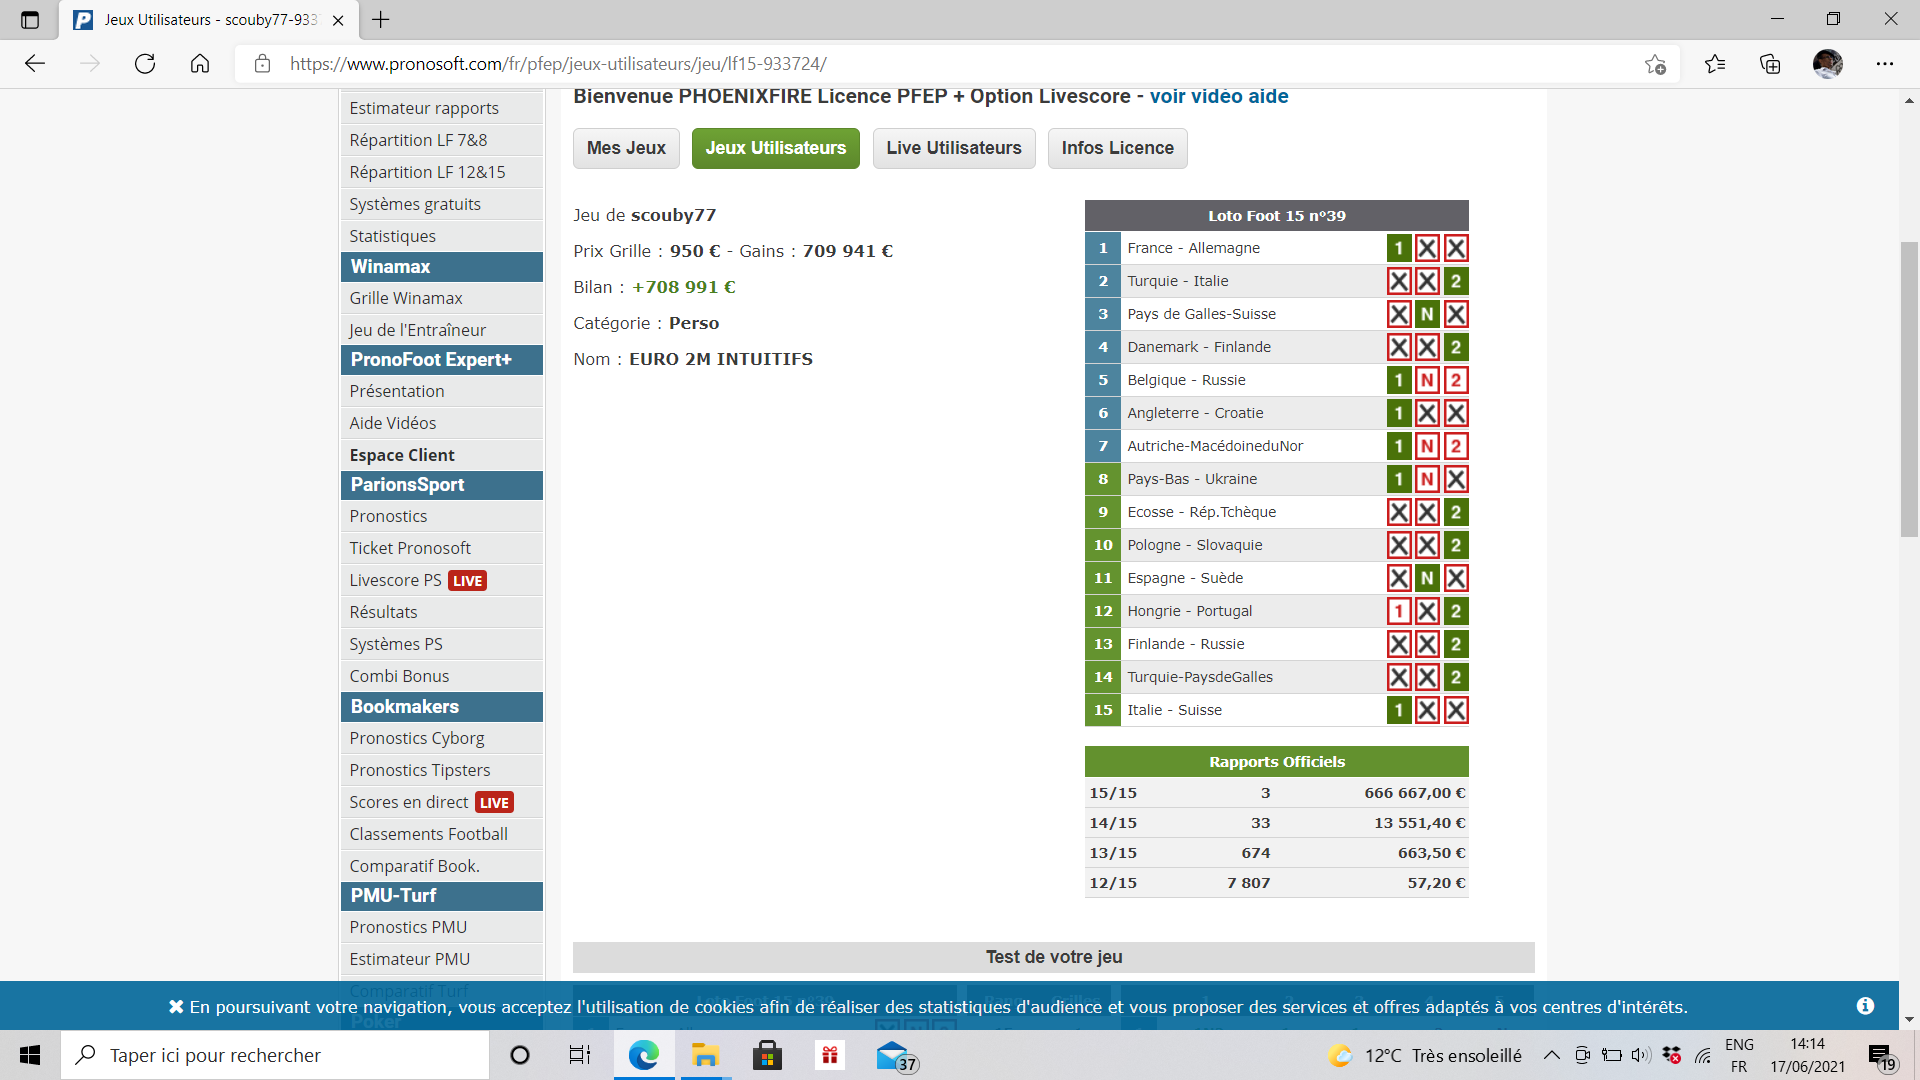Open Mail app in taskbar

tap(891, 1055)
